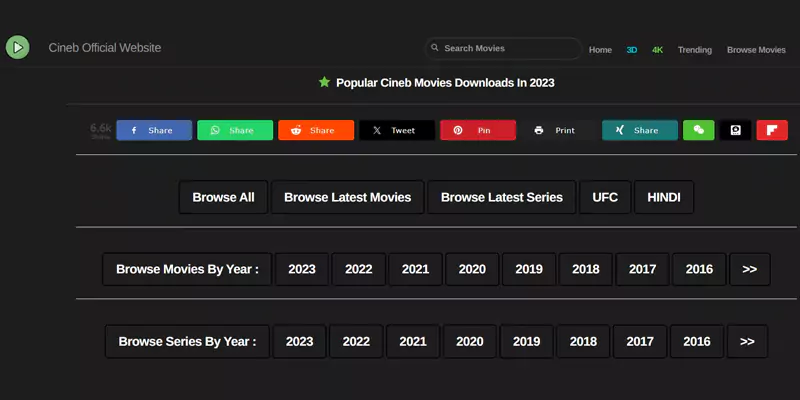The width and height of the screenshot is (800, 400).
Task: Browse movies from 2017
Action: tap(642, 269)
